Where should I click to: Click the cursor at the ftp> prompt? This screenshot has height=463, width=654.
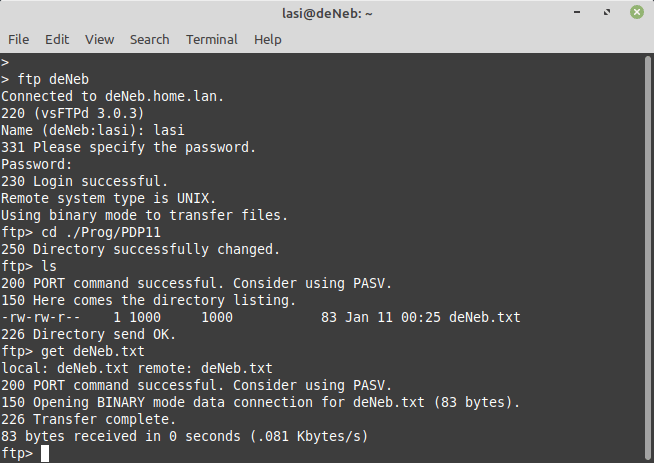45,453
